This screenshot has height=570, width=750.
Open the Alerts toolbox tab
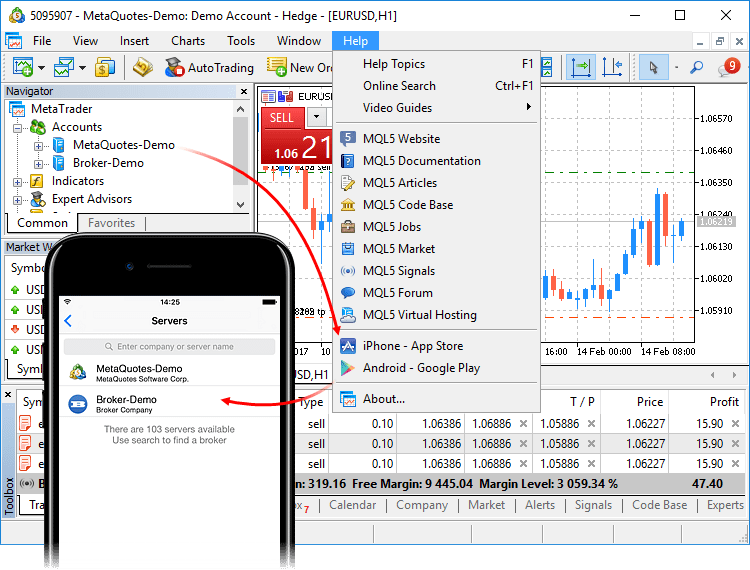point(540,505)
